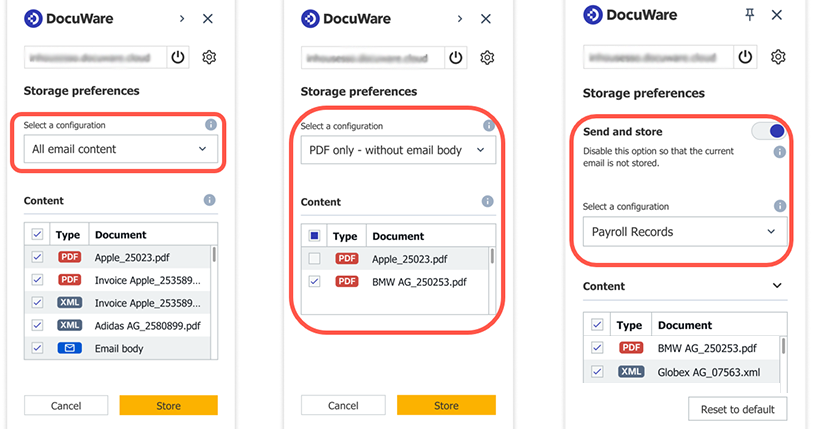Screen dimensions: 817x432
Task: Click PDF icon for BMW AG_250253.pdf in middle panel
Action: 346,281
